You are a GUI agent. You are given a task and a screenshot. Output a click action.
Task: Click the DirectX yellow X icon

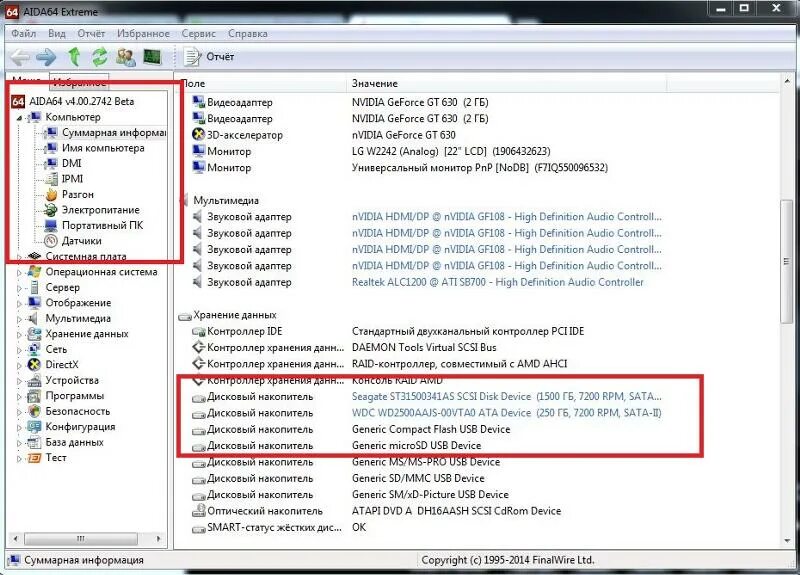click(35, 365)
